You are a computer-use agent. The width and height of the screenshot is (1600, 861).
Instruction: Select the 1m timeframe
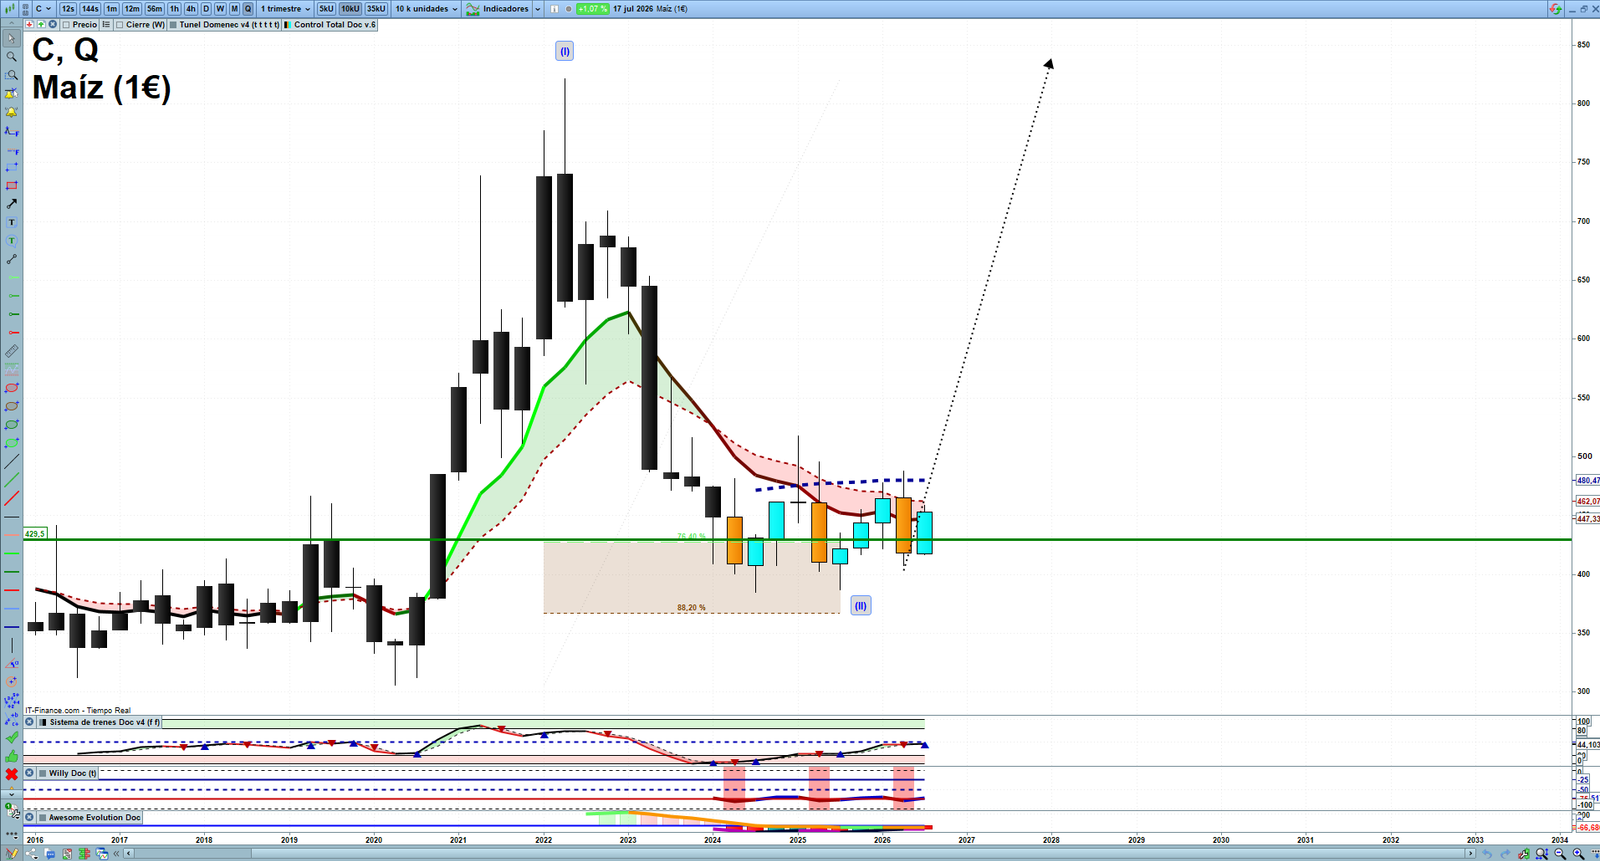(x=112, y=9)
